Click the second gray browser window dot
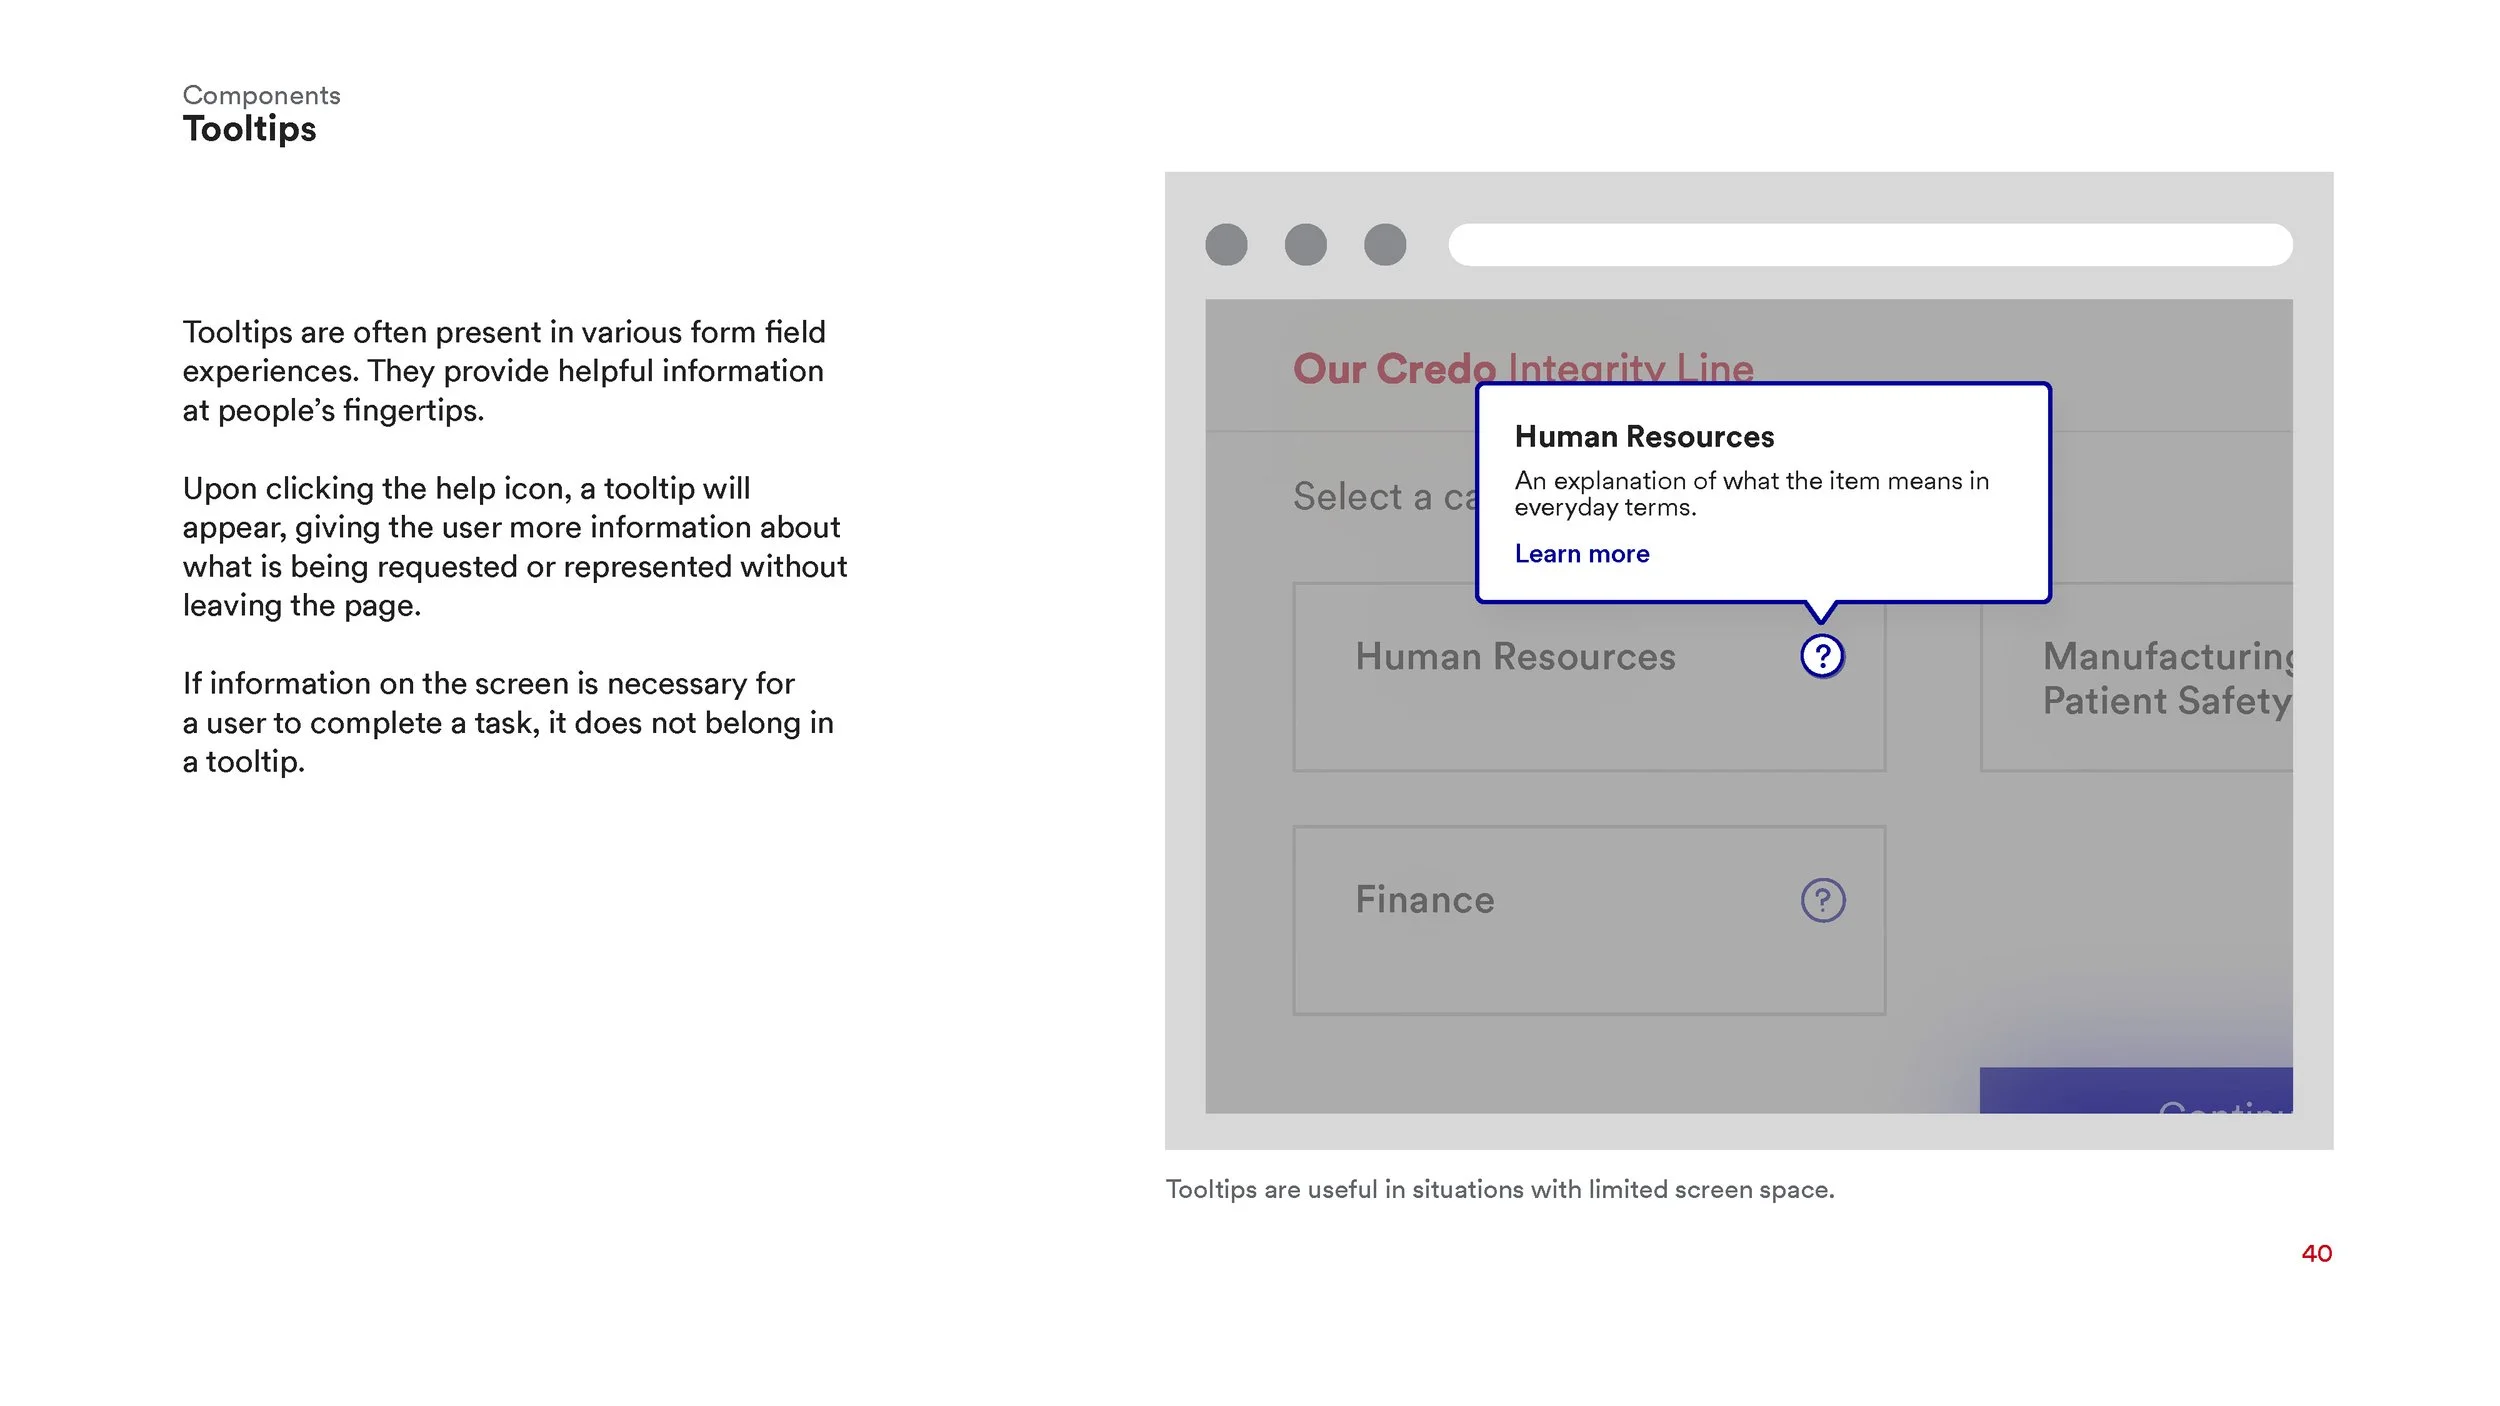Viewport: 2500px width, 1406px height. [x=1305, y=245]
